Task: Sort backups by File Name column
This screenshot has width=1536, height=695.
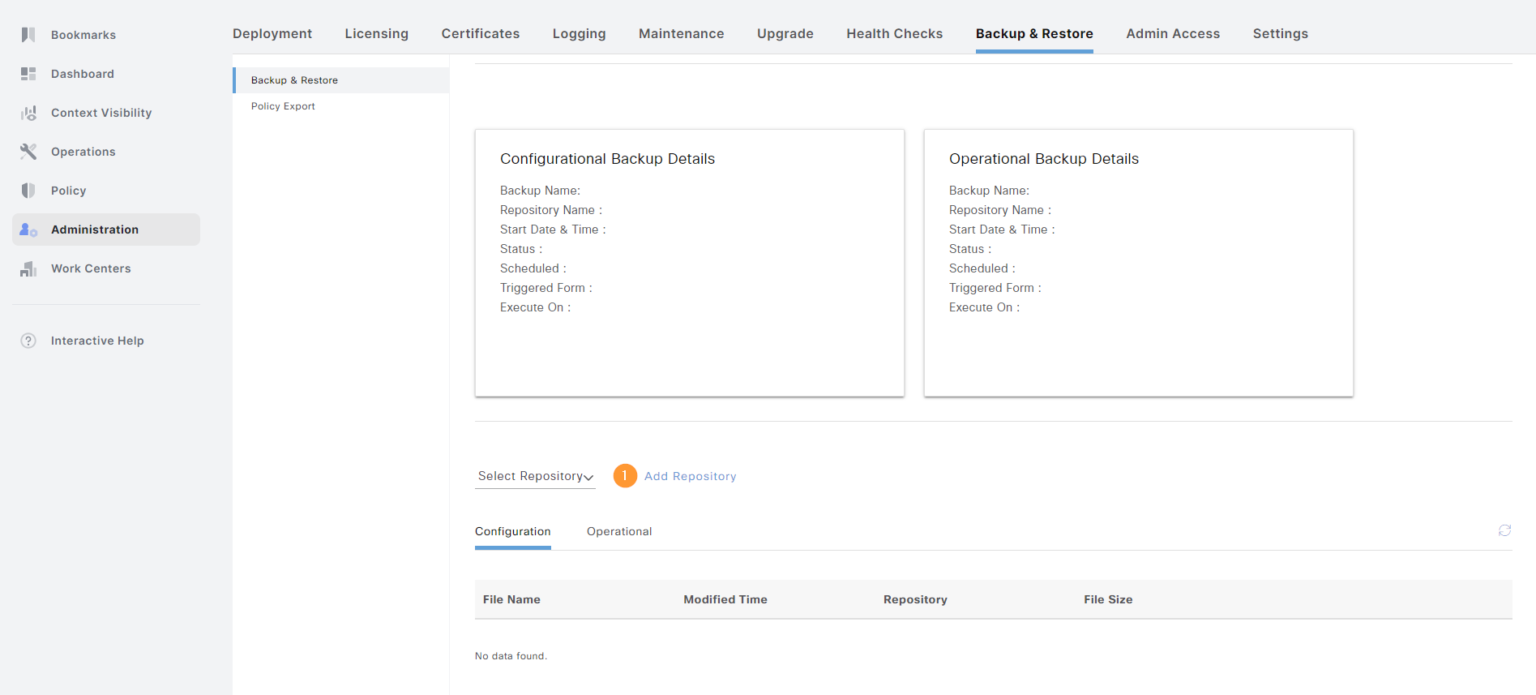Action: coord(511,599)
